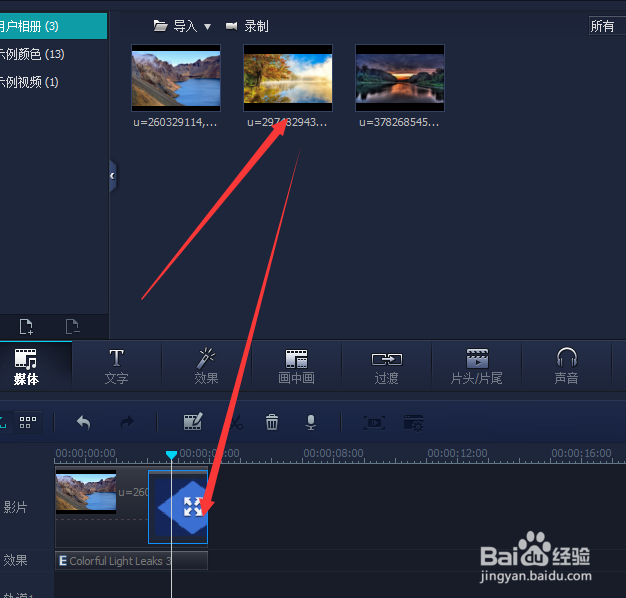The image size is (626, 598).
Task: Click the Delete trash icon
Action: point(272,422)
